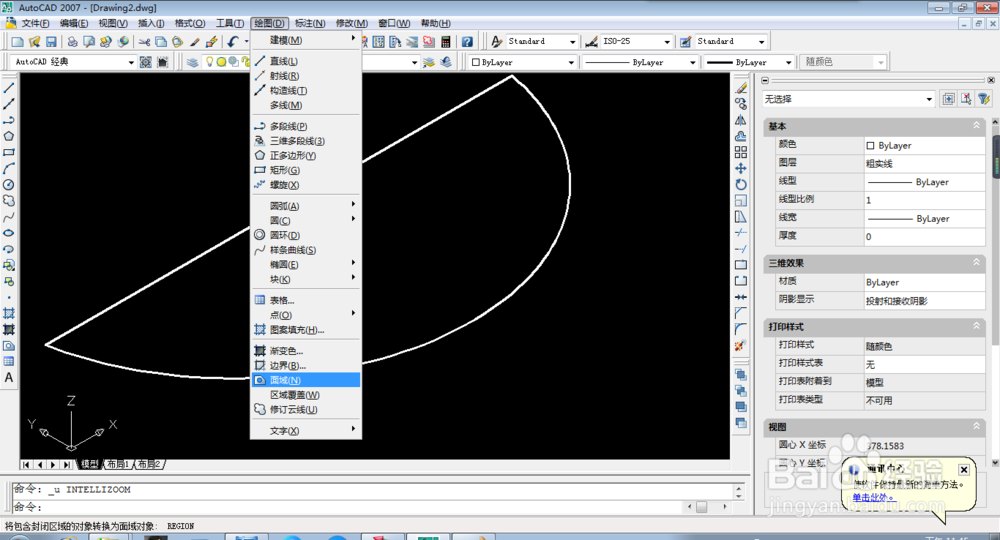Click the Workspace Settings gear icon
The width and height of the screenshot is (1000, 540).
click(x=145, y=62)
